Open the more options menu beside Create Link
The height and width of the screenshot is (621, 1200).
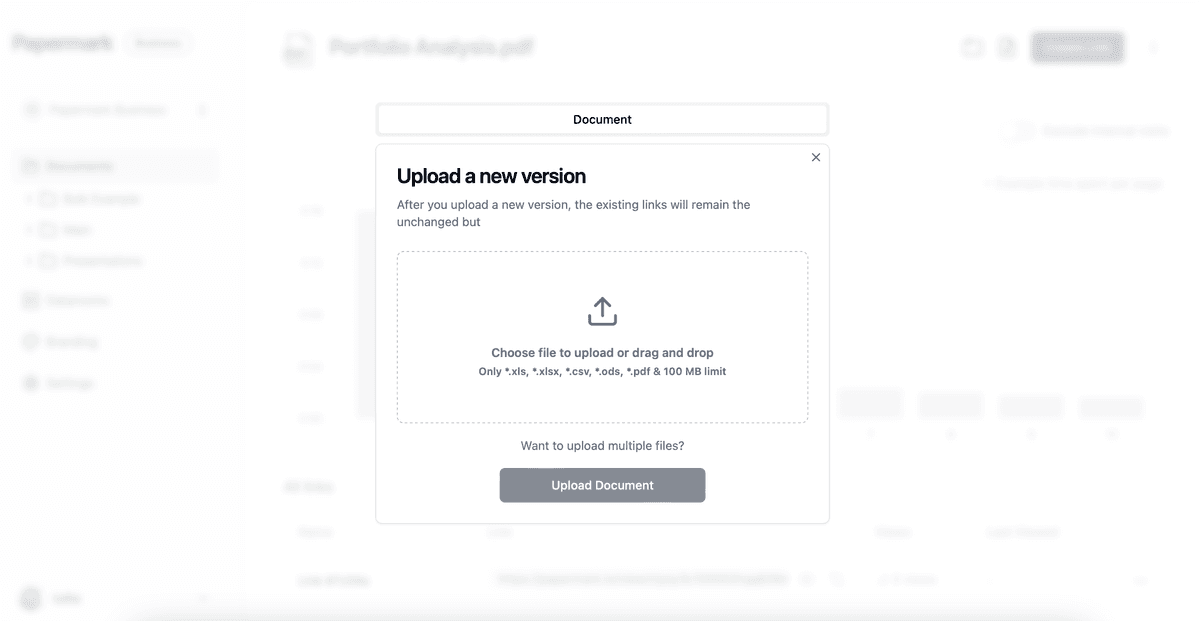1153,47
